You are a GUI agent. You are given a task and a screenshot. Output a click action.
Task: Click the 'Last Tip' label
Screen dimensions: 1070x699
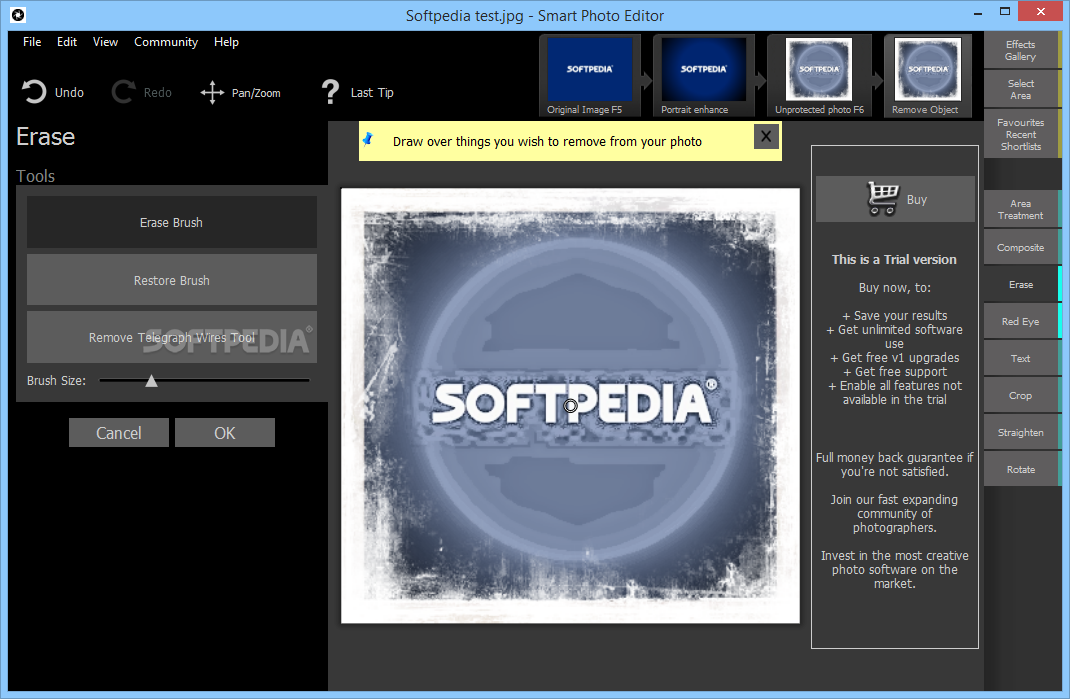click(x=372, y=92)
